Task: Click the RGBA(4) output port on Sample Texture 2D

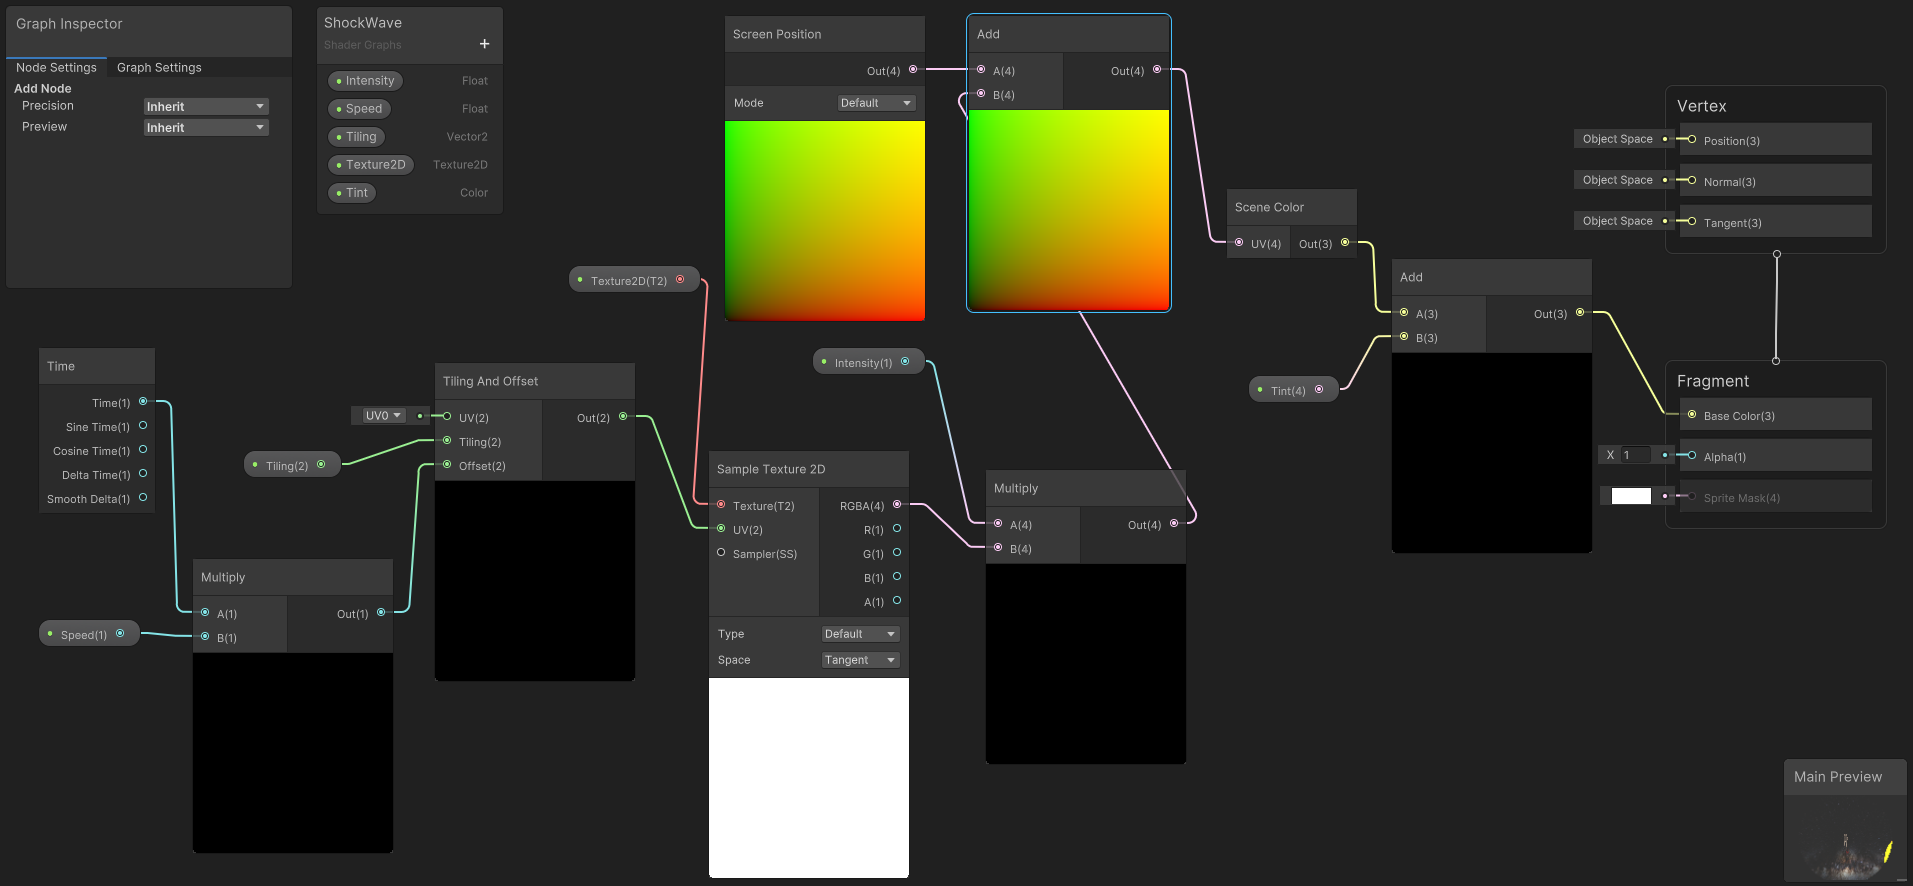Action: click(x=897, y=505)
